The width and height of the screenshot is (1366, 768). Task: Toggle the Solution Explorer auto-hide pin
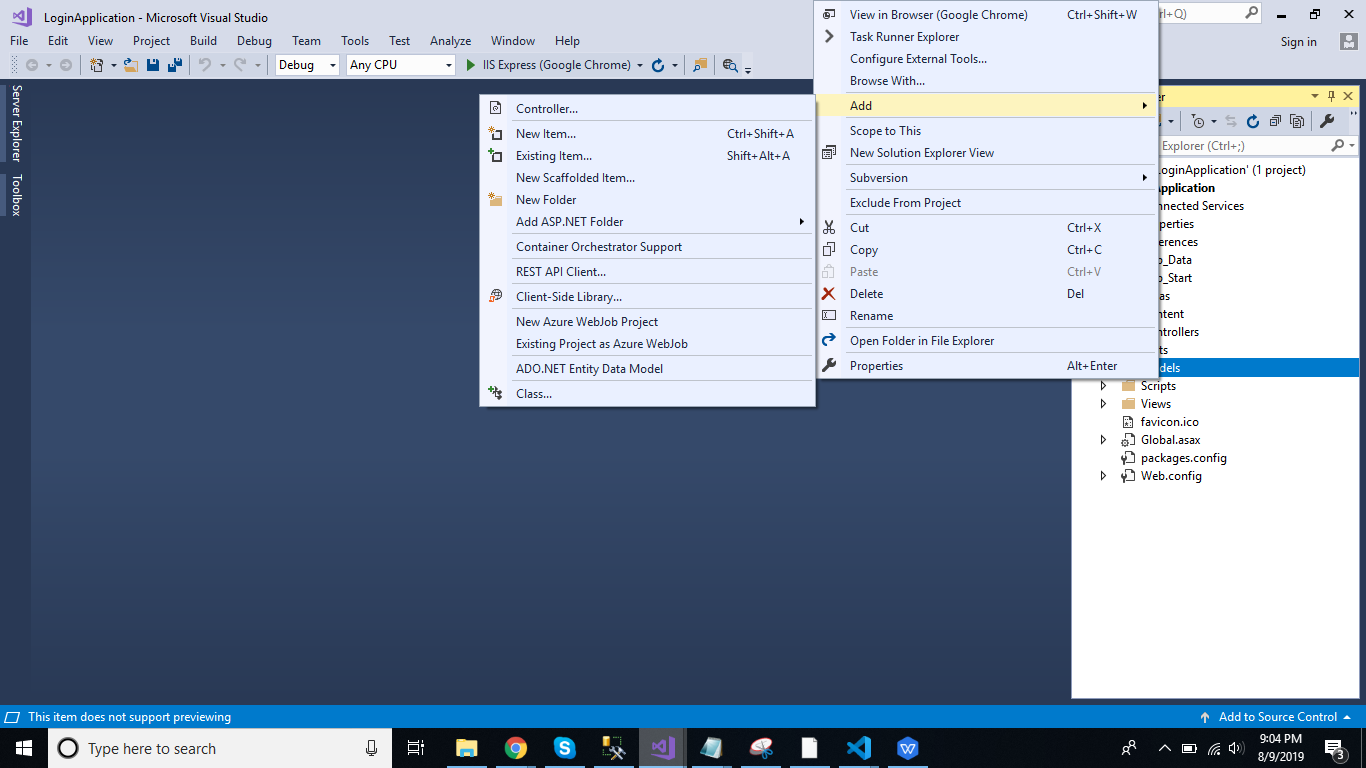tap(1331, 96)
